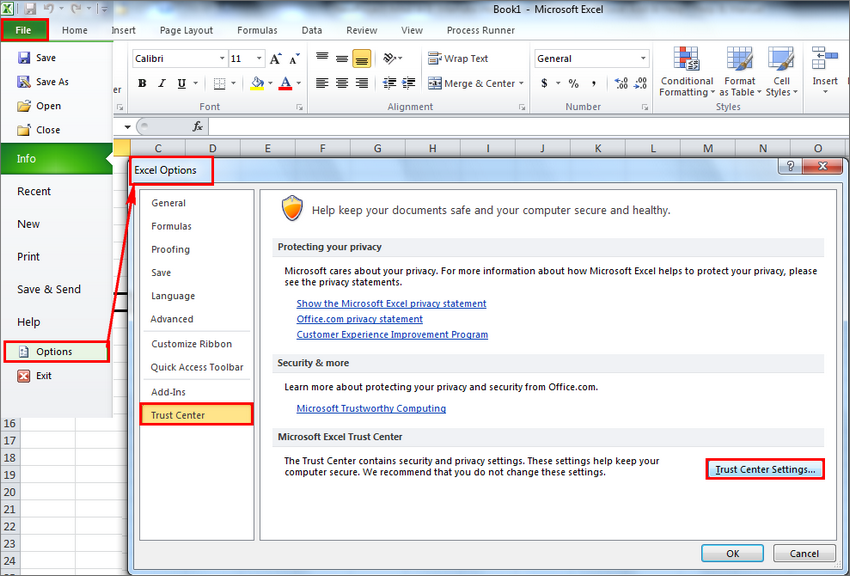
Task: Click the Increase Decimal icon
Action: tap(620, 83)
